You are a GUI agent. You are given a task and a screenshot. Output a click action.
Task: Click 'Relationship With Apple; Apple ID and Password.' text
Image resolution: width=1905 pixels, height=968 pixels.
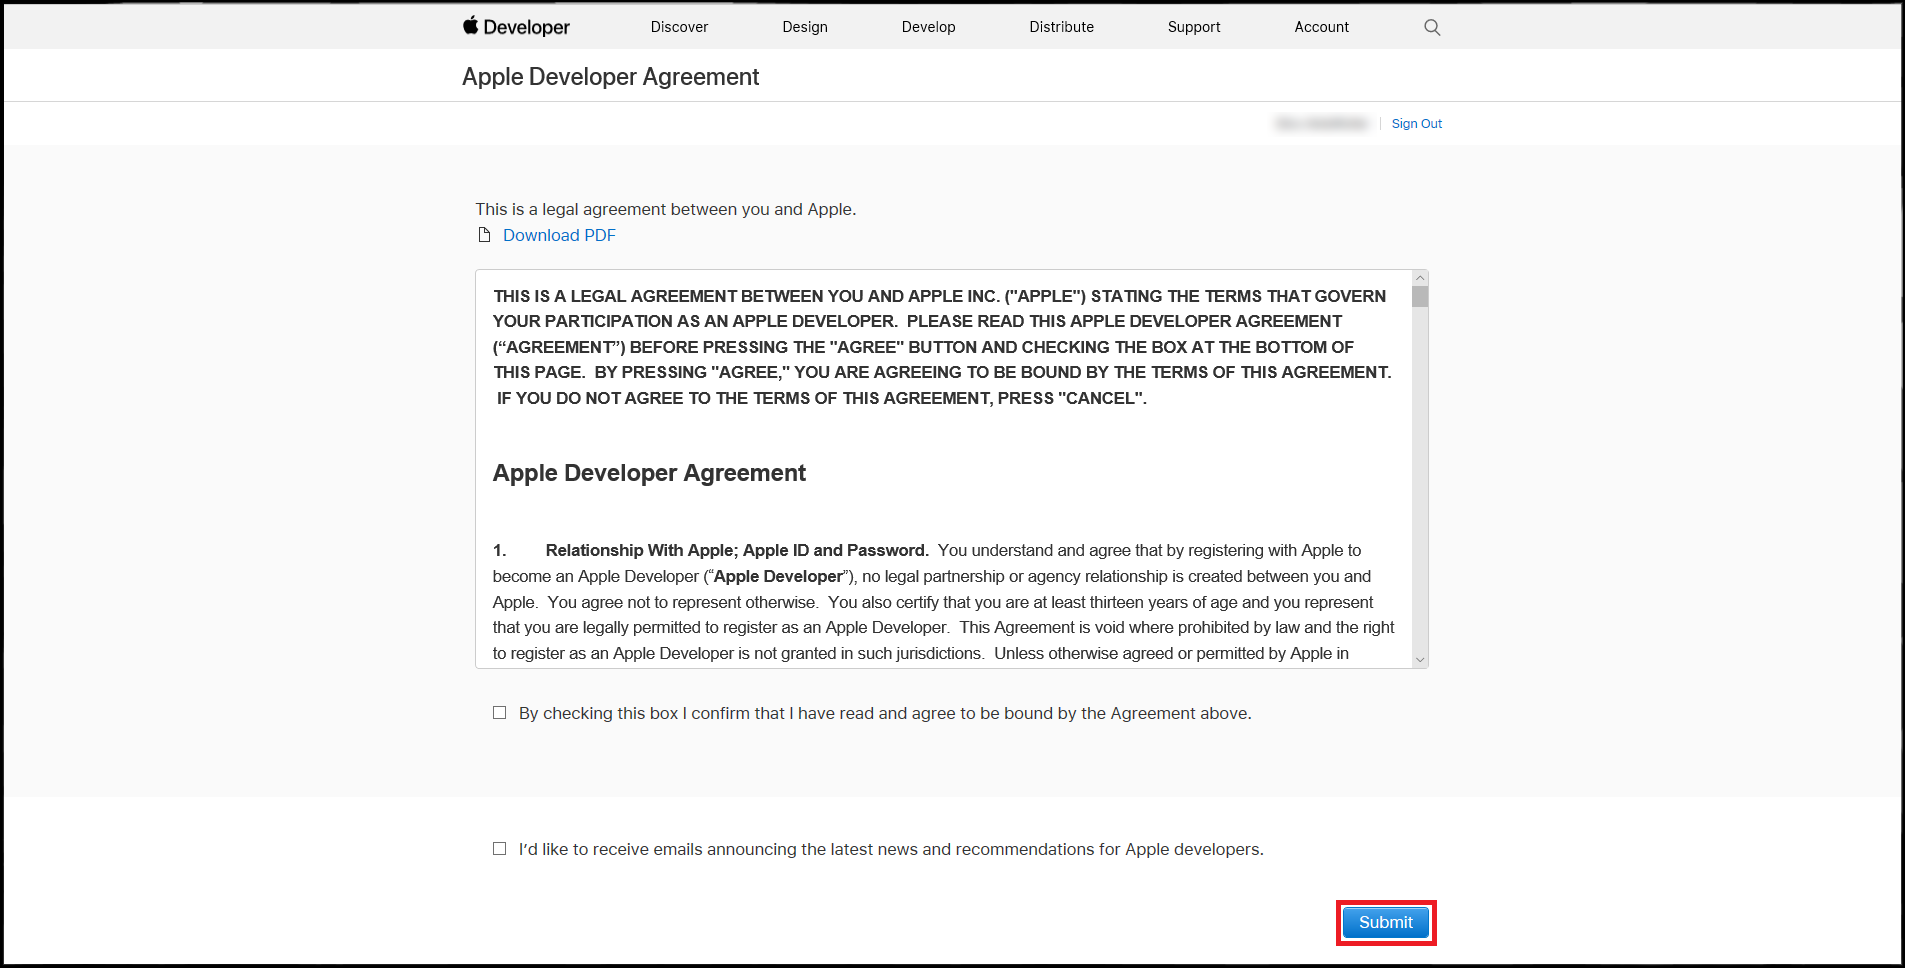pyautogui.click(x=737, y=550)
